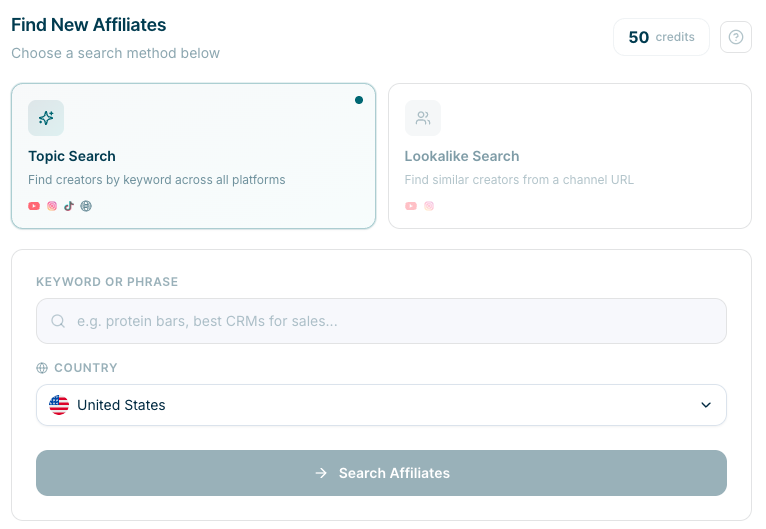
Task: Click the Topic Search sparkle icon
Action: tap(46, 118)
